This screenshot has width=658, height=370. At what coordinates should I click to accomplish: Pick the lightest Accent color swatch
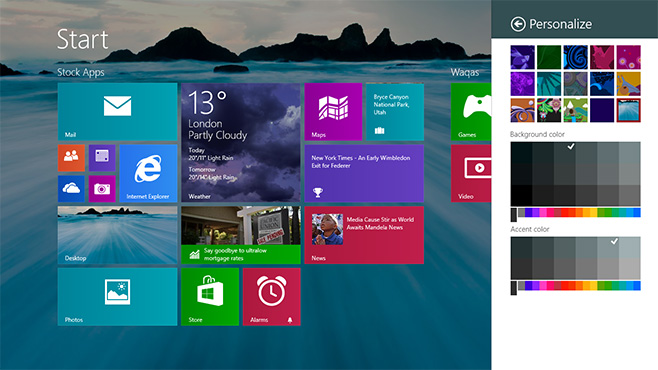629,248
